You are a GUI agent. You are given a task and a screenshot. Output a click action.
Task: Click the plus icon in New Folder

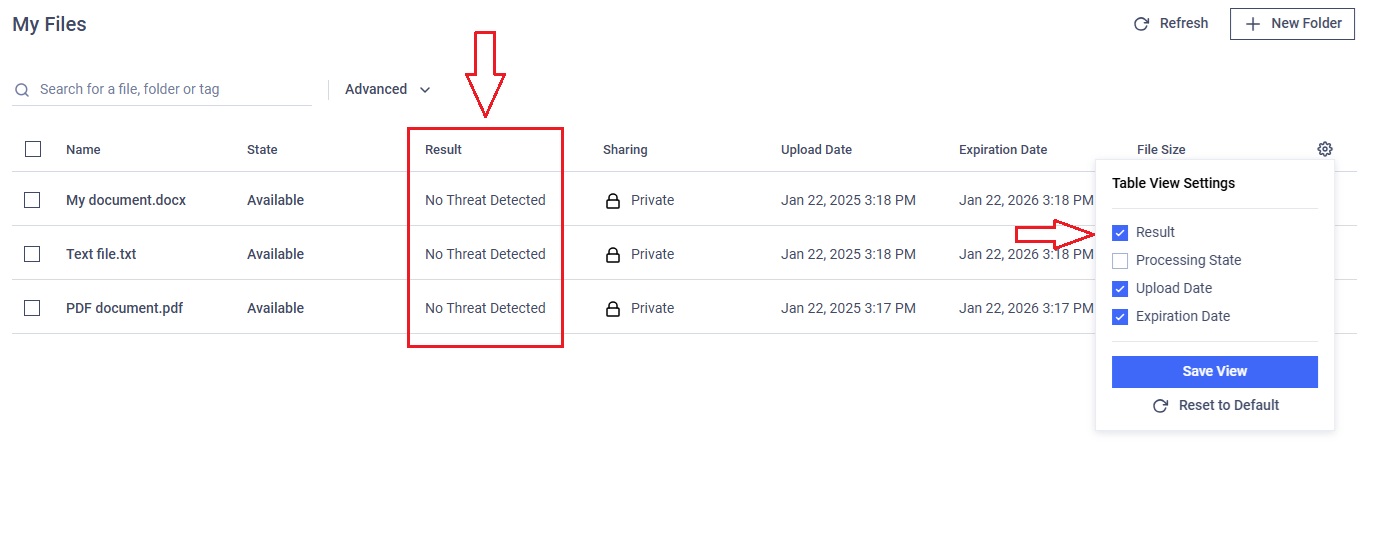click(1252, 23)
